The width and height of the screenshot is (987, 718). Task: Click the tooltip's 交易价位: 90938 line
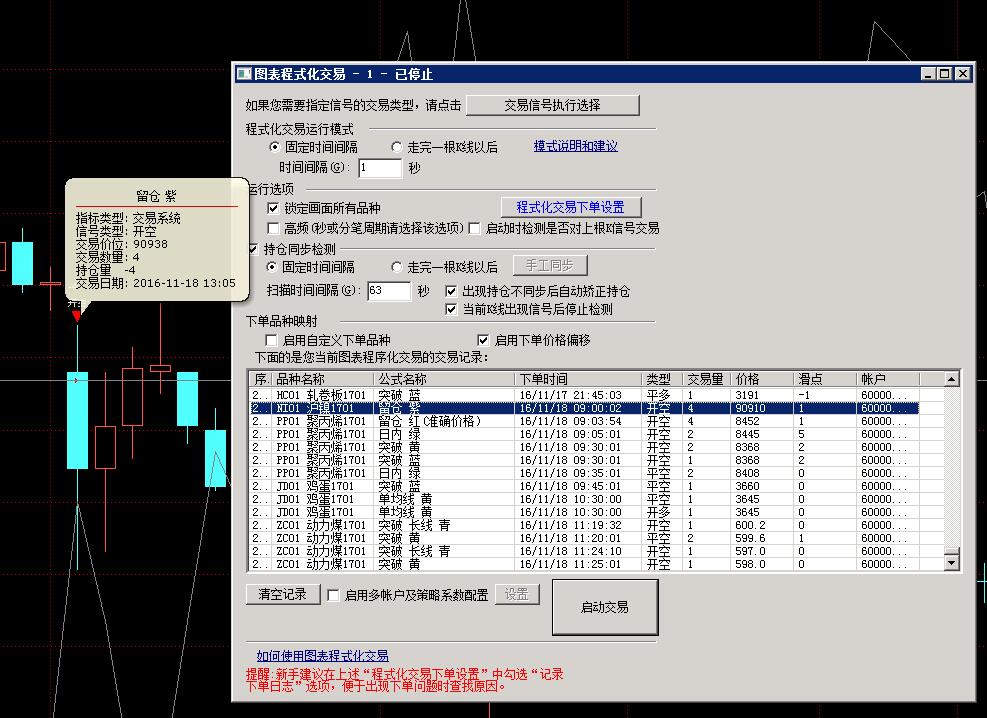coord(121,244)
